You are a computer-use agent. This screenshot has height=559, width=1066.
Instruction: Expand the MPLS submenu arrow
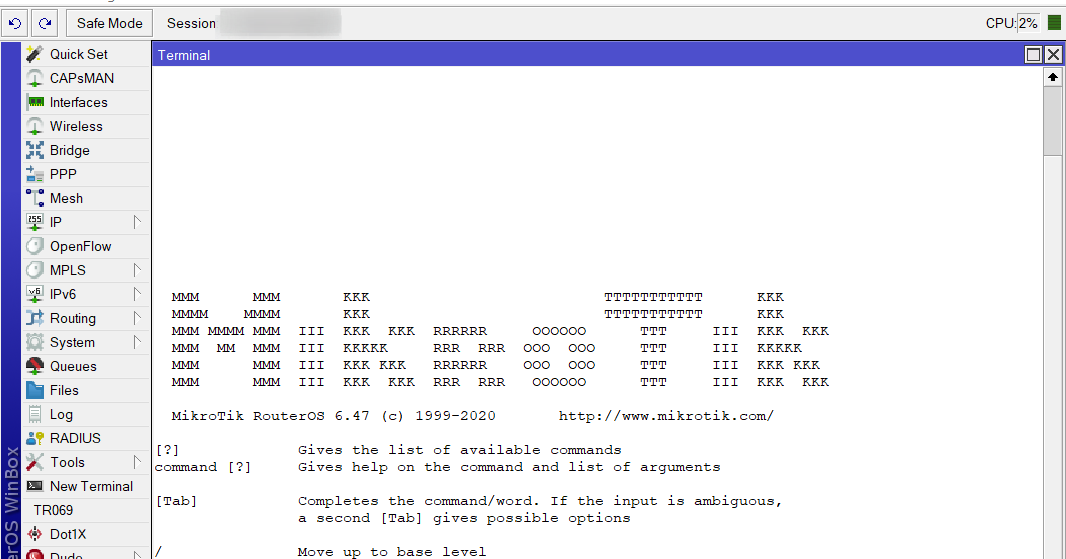click(137, 270)
